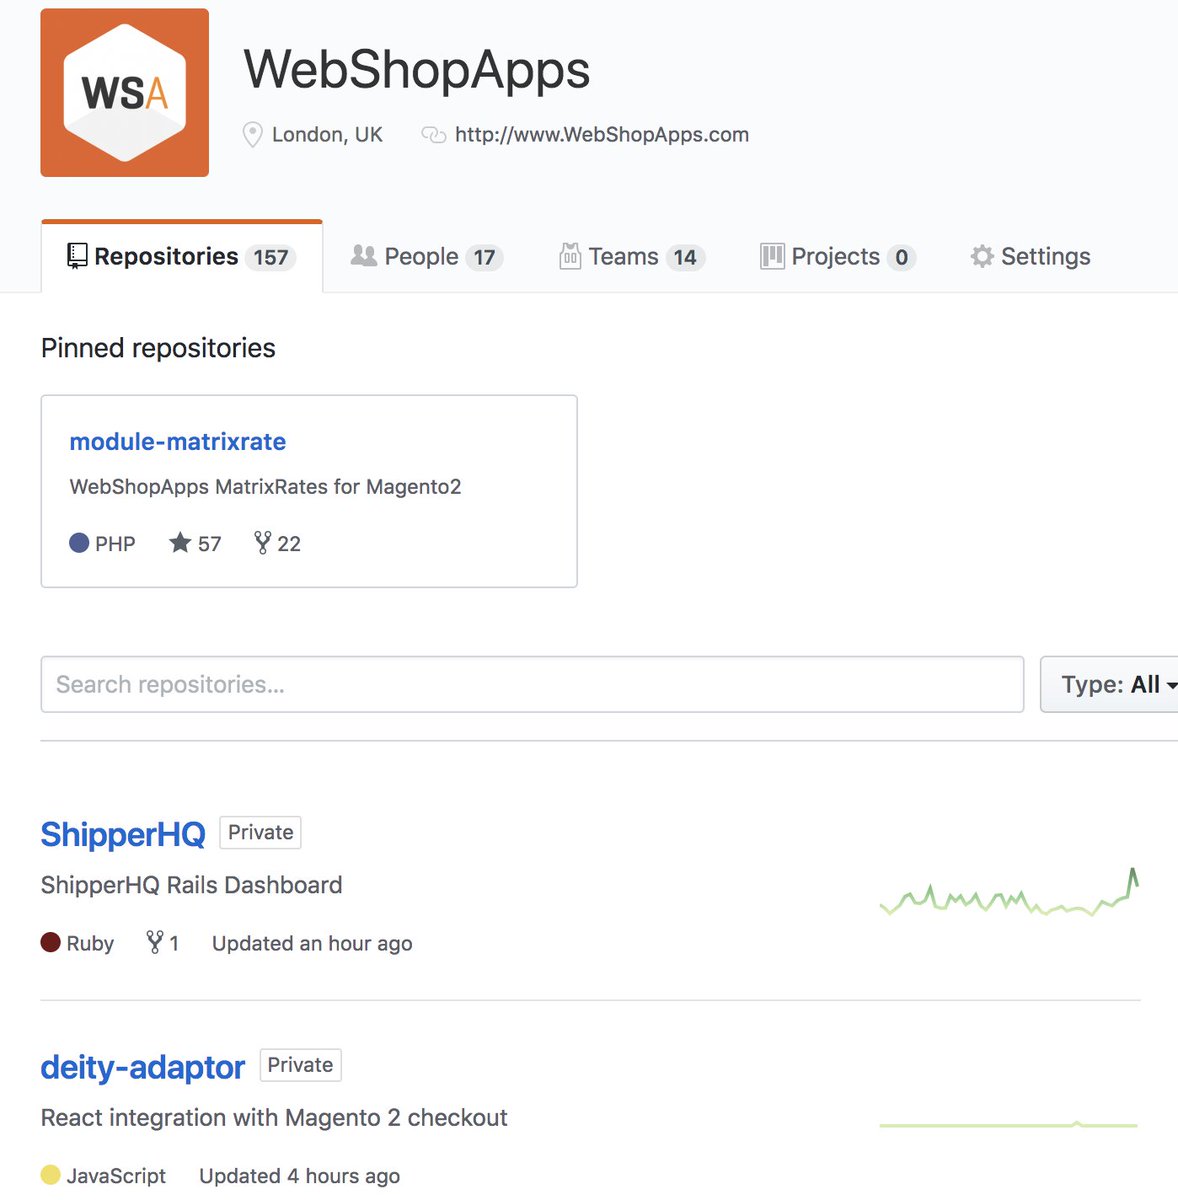The image size is (1178, 1200).
Task: Click the 157 repositories count badge
Action: click(271, 258)
